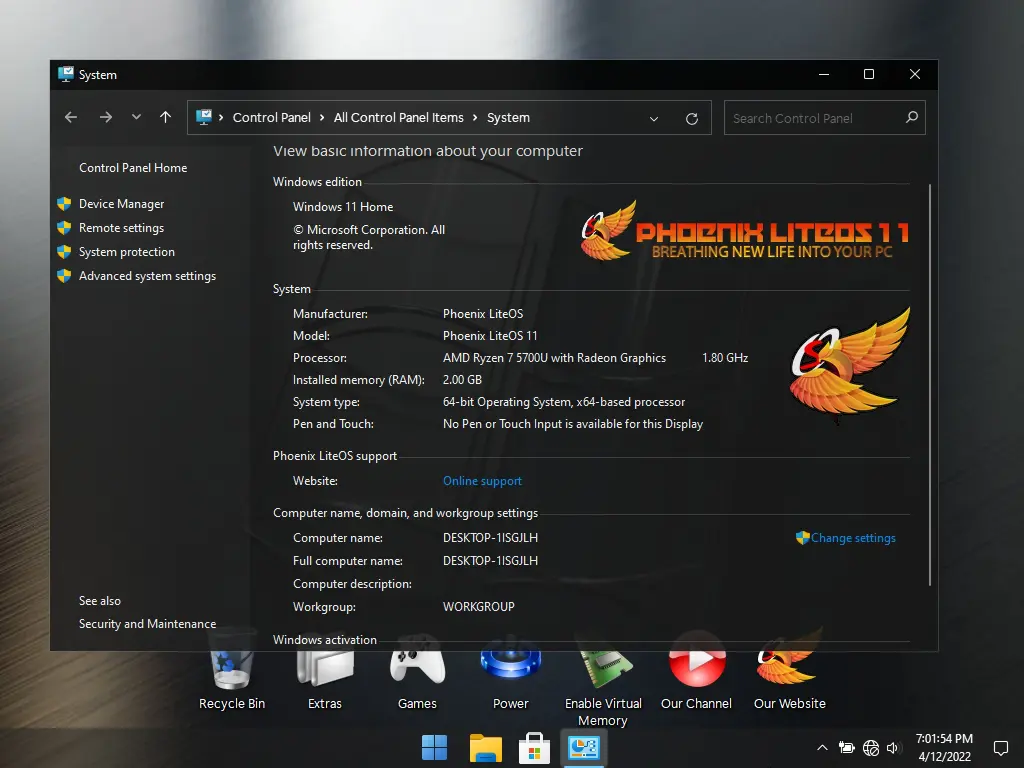Open File Explorer from taskbar
1024x768 pixels.
pos(485,748)
